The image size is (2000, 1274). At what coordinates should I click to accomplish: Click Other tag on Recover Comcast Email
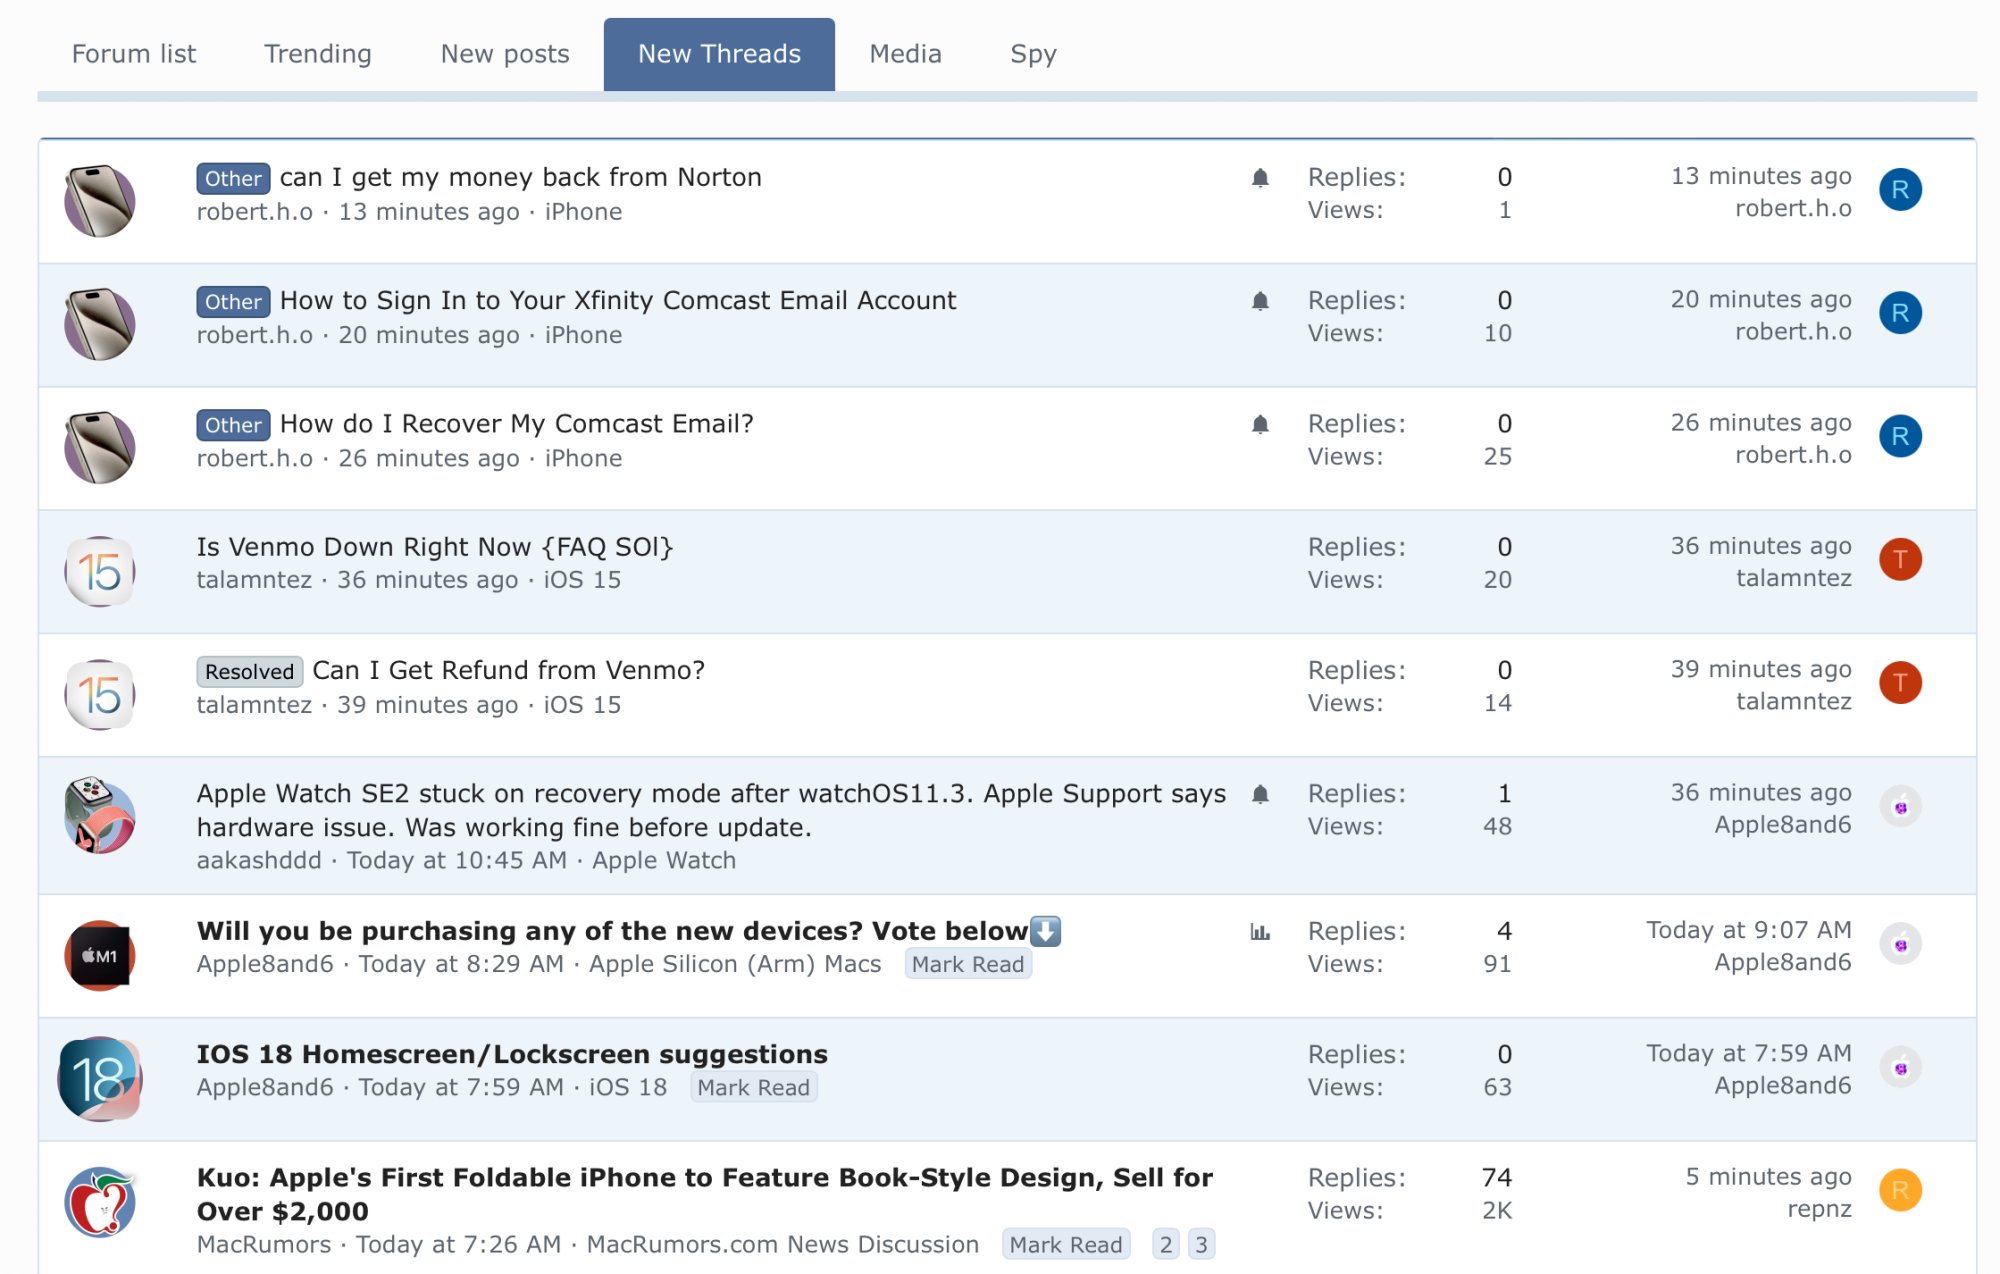tap(233, 425)
